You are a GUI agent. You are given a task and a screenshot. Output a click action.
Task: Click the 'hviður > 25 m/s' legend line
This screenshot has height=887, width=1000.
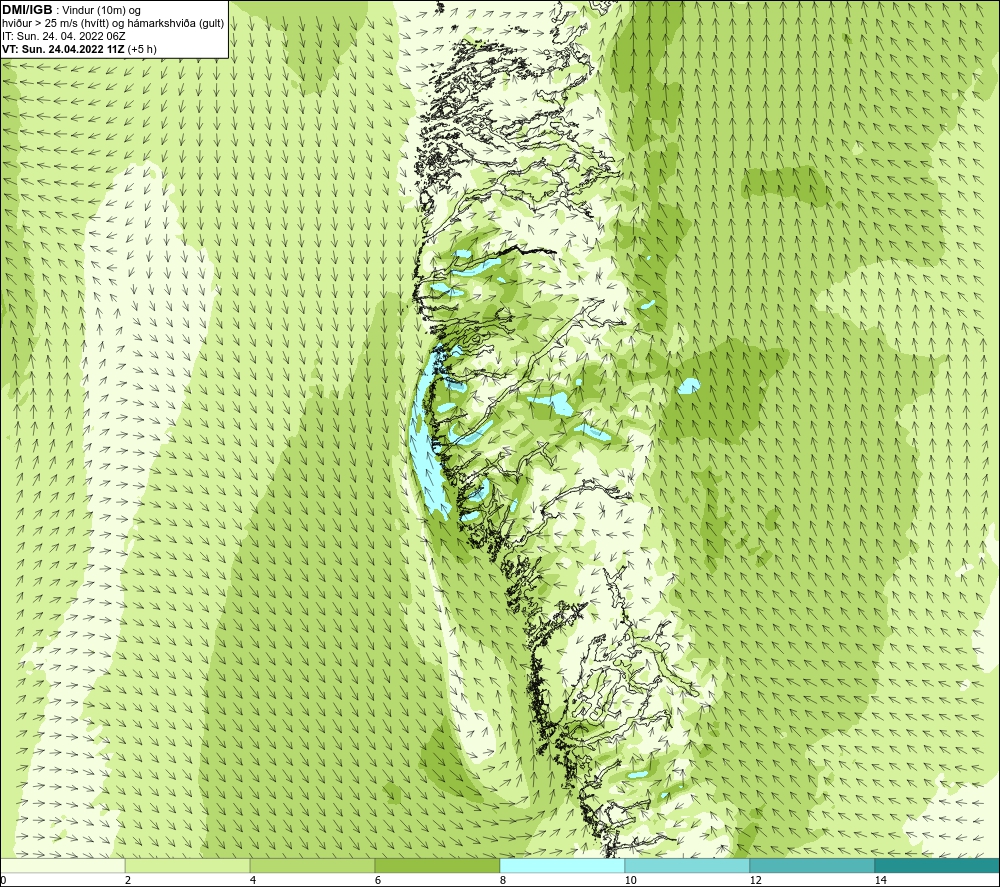pos(113,24)
